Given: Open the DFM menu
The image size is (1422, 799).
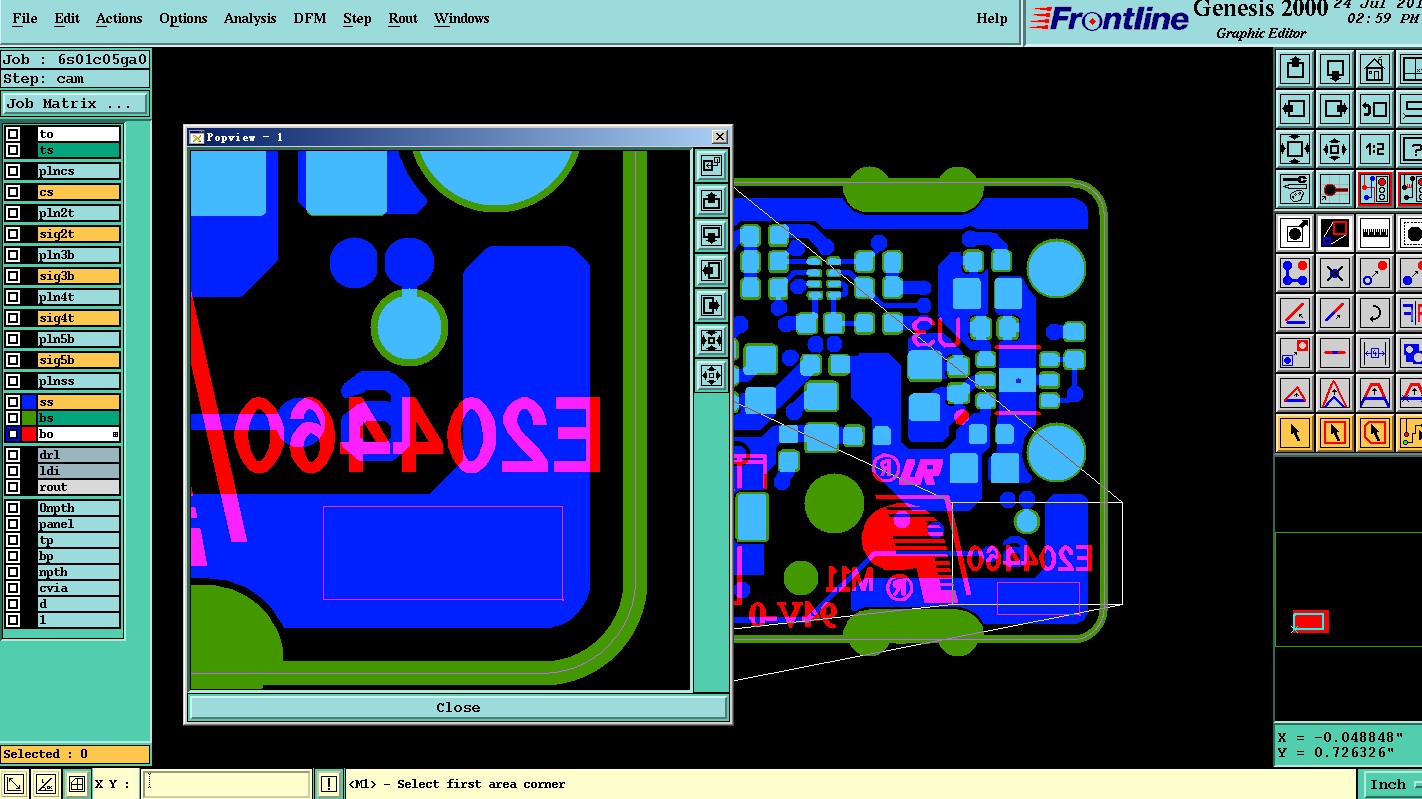Looking at the screenshot, I should 310,18.
